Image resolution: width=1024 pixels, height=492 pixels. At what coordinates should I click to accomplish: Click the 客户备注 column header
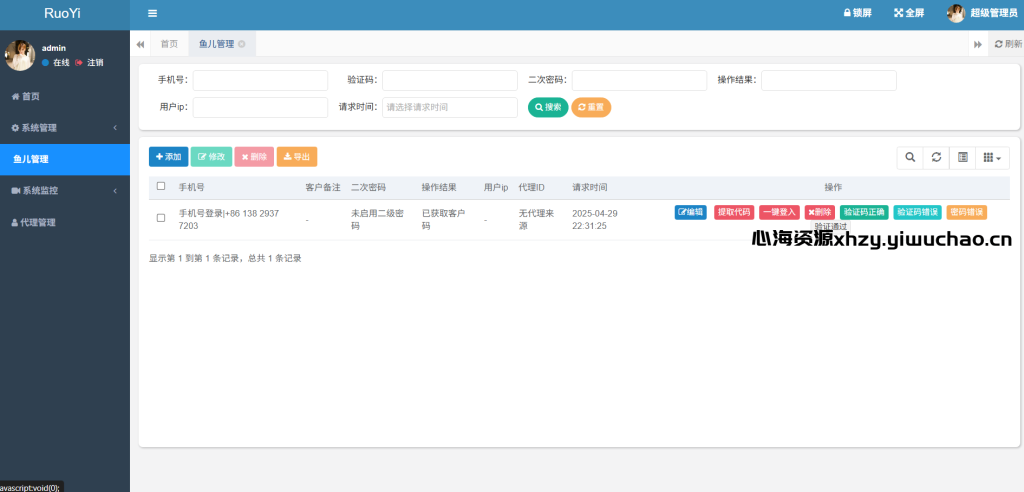(x=323, y=188)
